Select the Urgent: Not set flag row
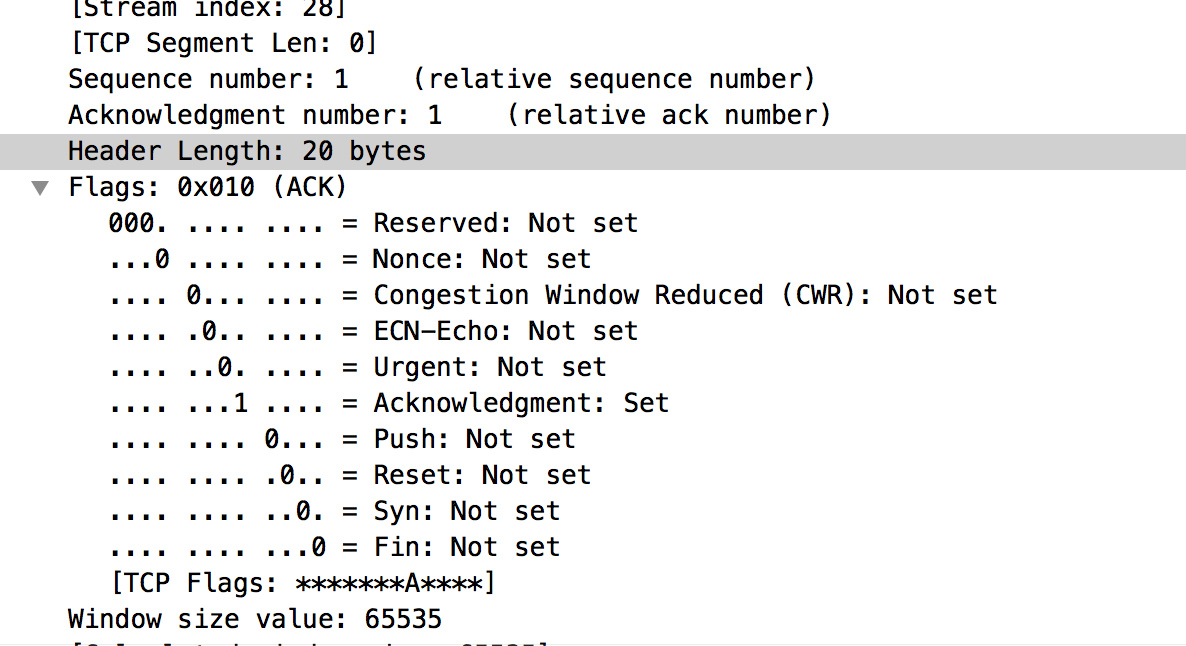 pyautogui.click(x=357, y=367)
